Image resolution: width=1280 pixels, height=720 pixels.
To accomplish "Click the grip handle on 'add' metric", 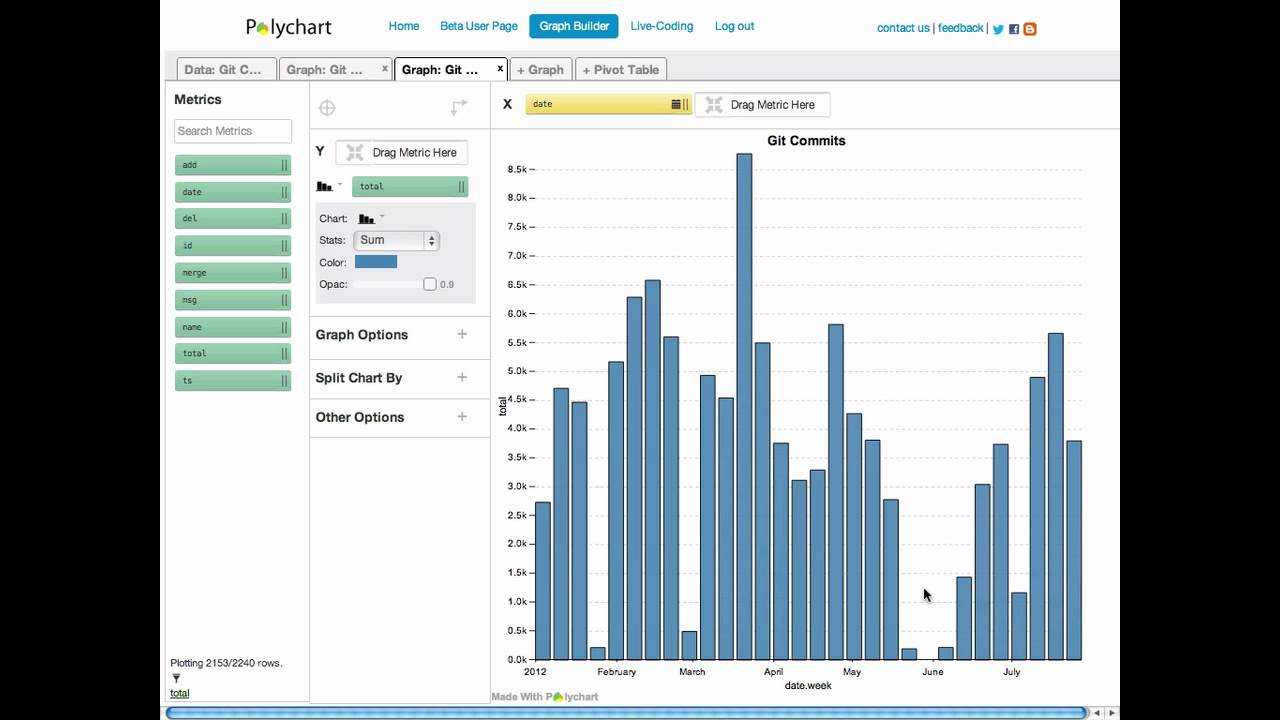I will [284, 165].
